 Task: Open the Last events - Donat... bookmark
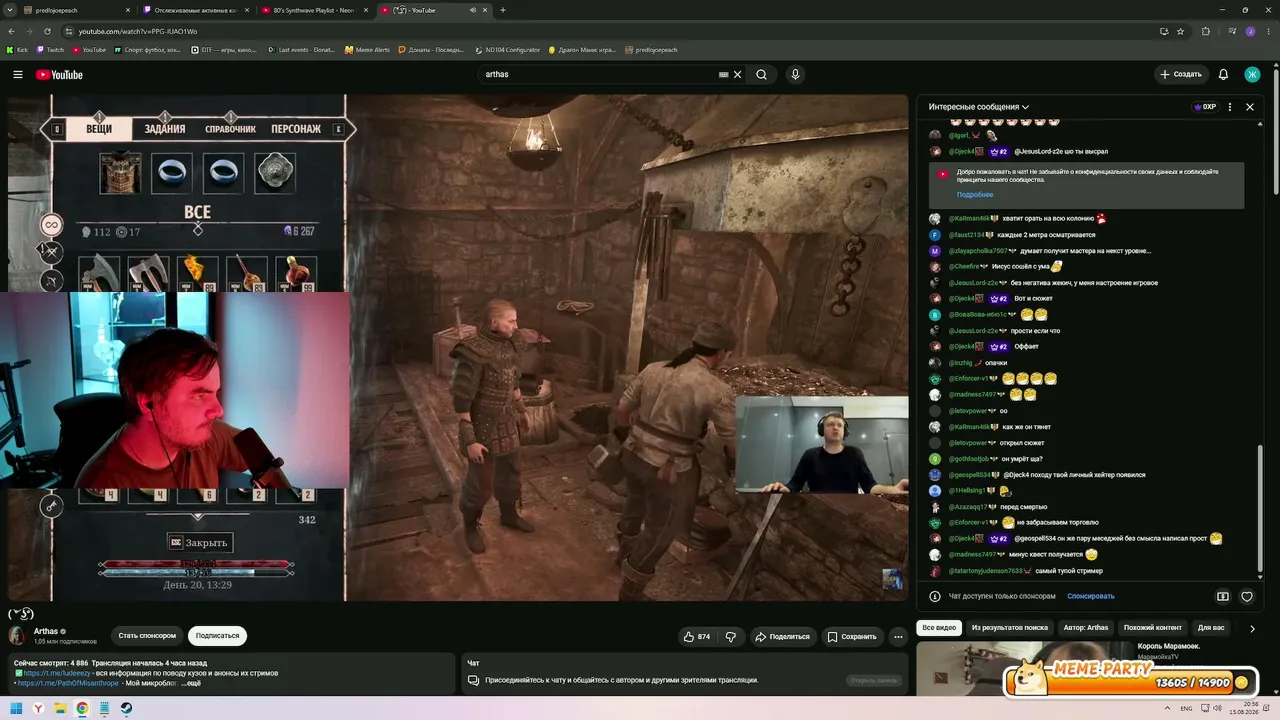[x=302, y=50]
